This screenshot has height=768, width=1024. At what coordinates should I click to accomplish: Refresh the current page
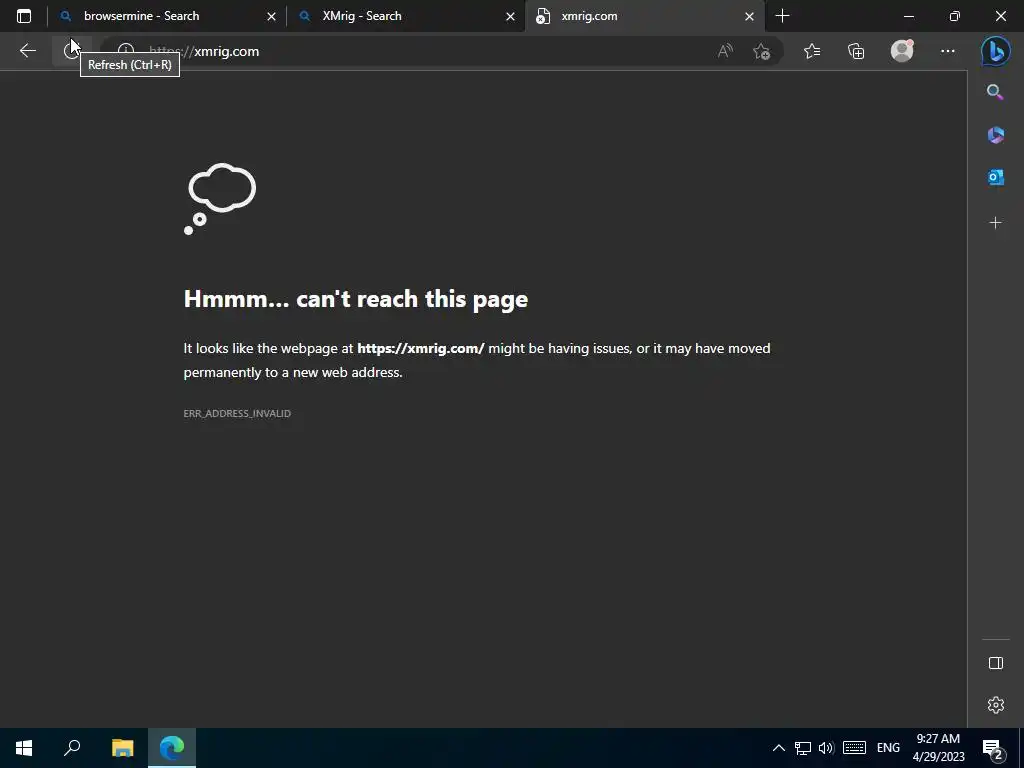(x=71, y=51)
